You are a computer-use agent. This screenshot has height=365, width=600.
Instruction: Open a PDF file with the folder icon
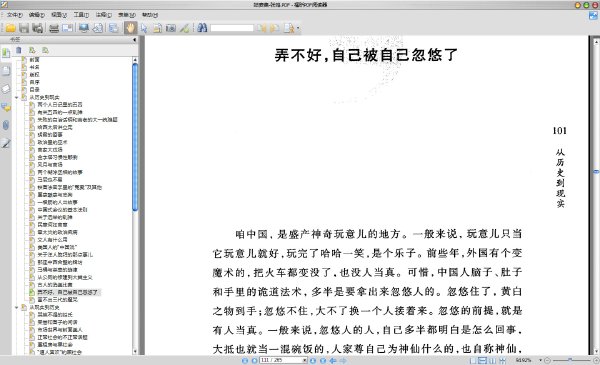point(10,28)
